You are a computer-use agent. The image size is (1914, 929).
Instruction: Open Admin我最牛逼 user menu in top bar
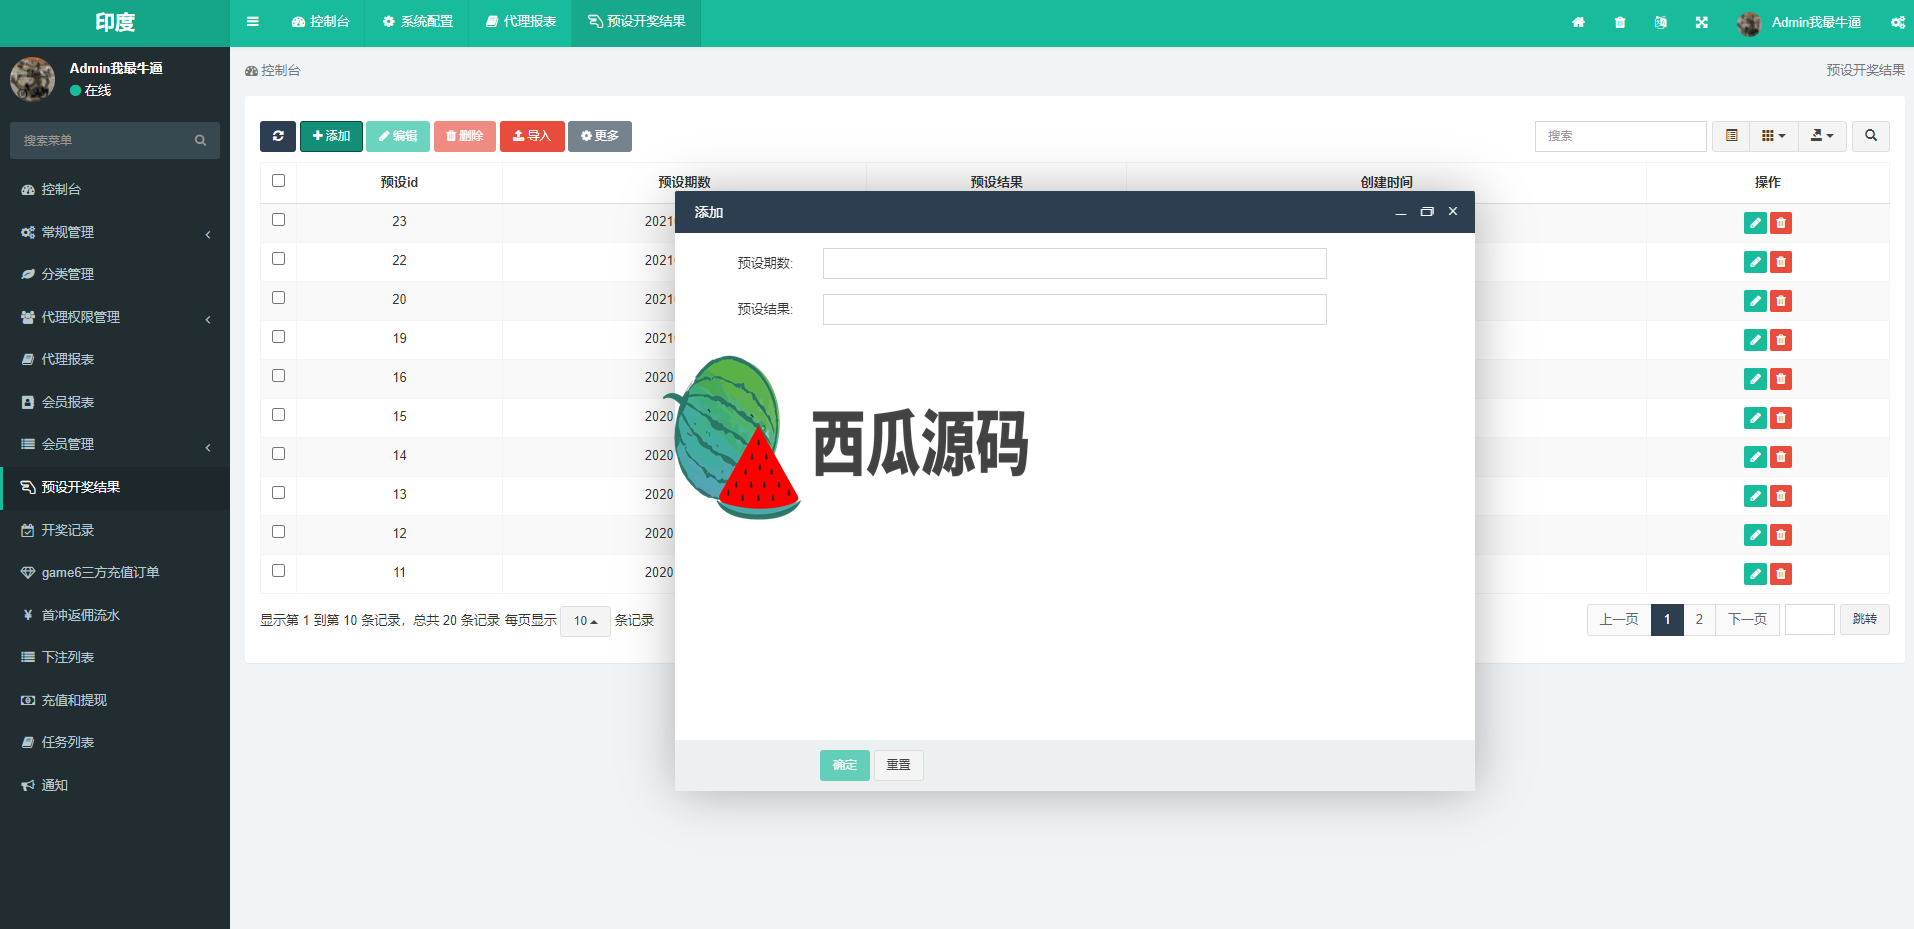pyautogui.click(x=1799, y=22)
